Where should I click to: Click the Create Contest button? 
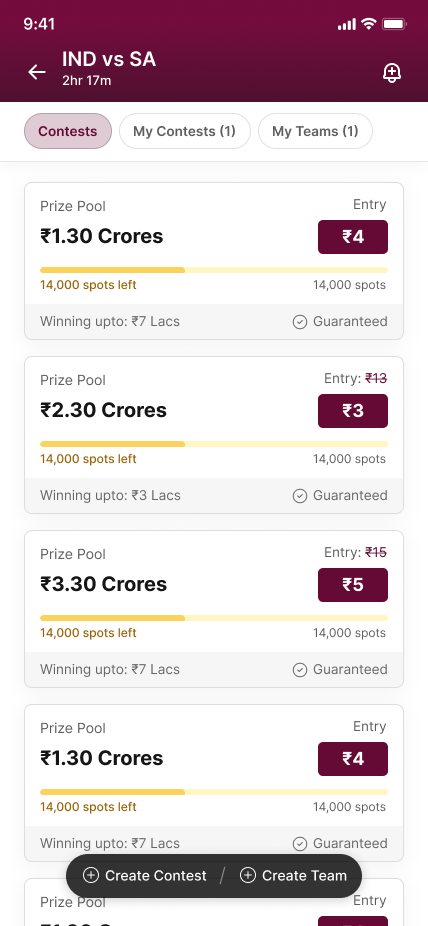145,875
